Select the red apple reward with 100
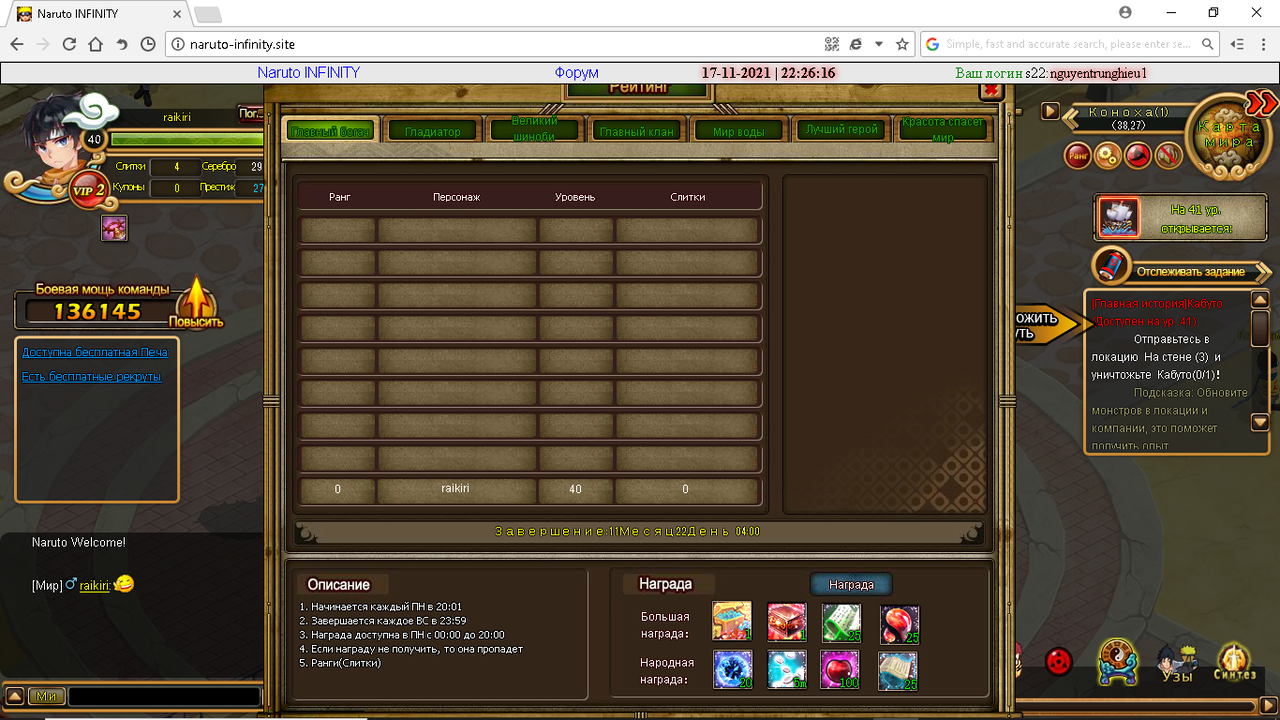Image resolution: width=1280 pixels, height=720 pixels. (841, 669)
